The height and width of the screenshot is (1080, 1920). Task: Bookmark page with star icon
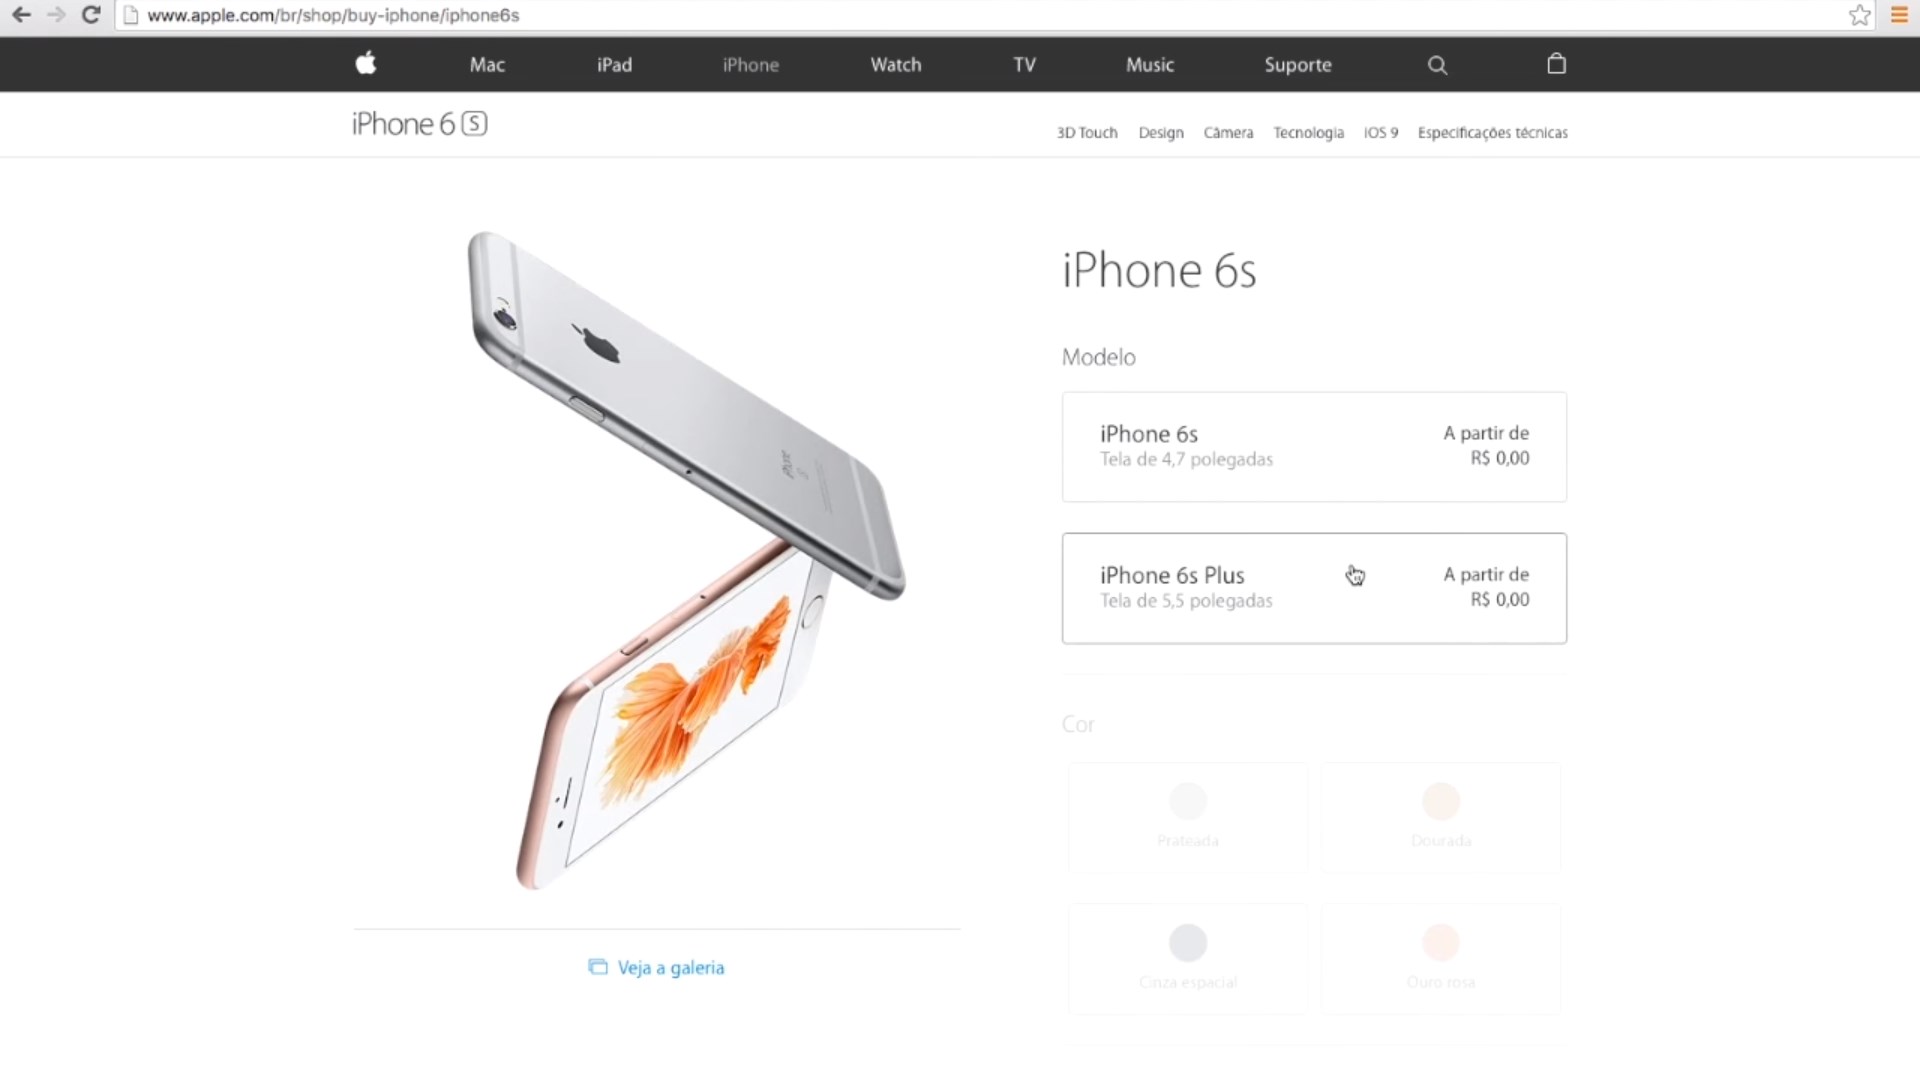click(1859, 15)
